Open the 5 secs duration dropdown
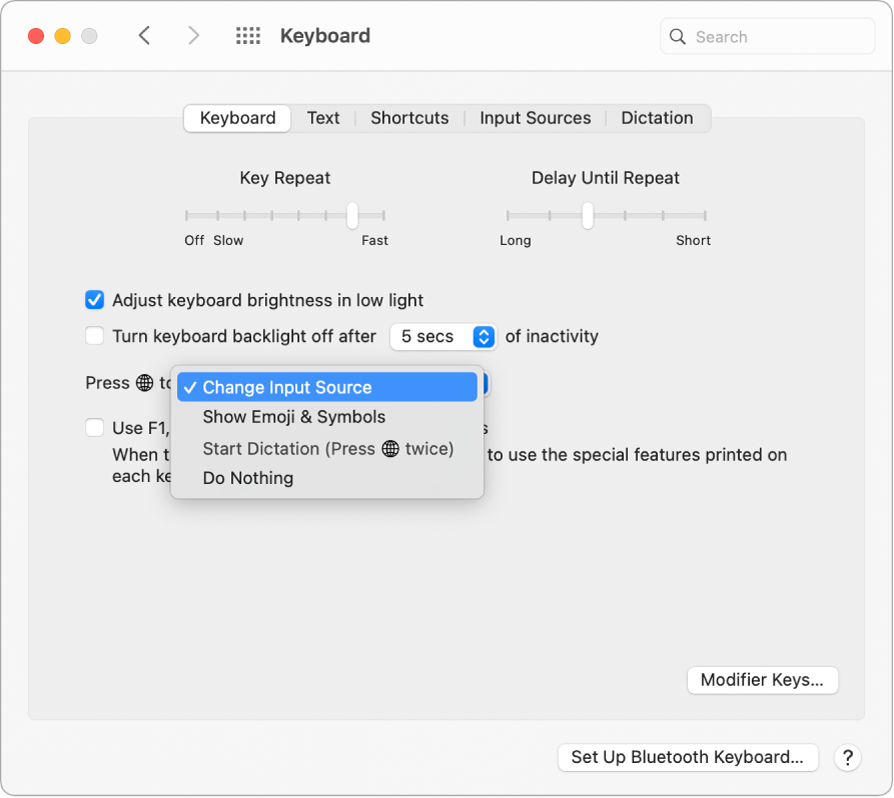 [x=443, y=337]
